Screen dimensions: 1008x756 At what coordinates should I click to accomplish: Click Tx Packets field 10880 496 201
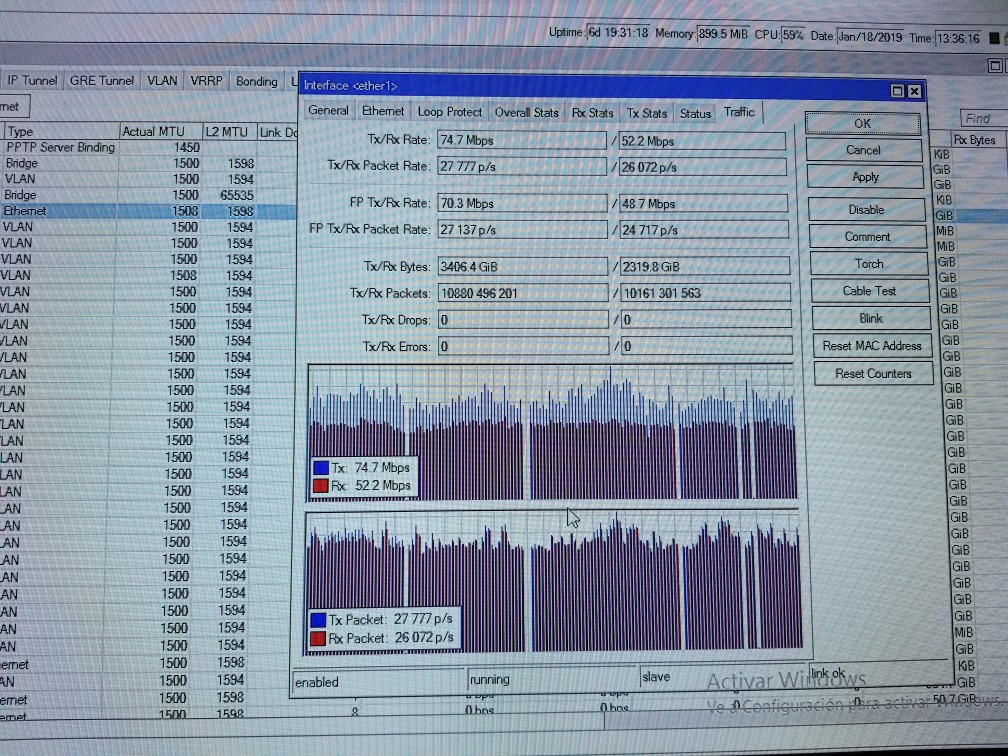(x=523, y=293)
